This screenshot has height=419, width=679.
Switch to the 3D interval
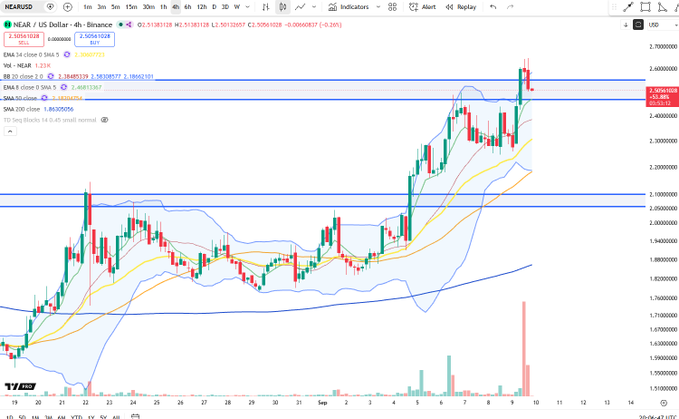(x=225, y=7)
